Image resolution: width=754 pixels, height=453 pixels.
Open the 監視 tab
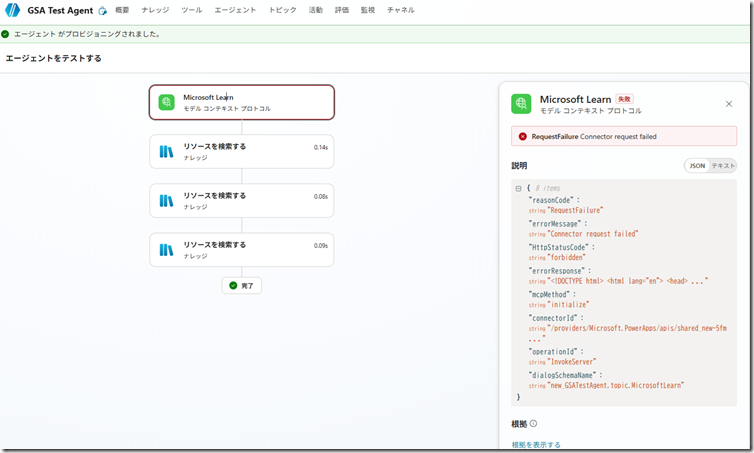tap(368, 10)
